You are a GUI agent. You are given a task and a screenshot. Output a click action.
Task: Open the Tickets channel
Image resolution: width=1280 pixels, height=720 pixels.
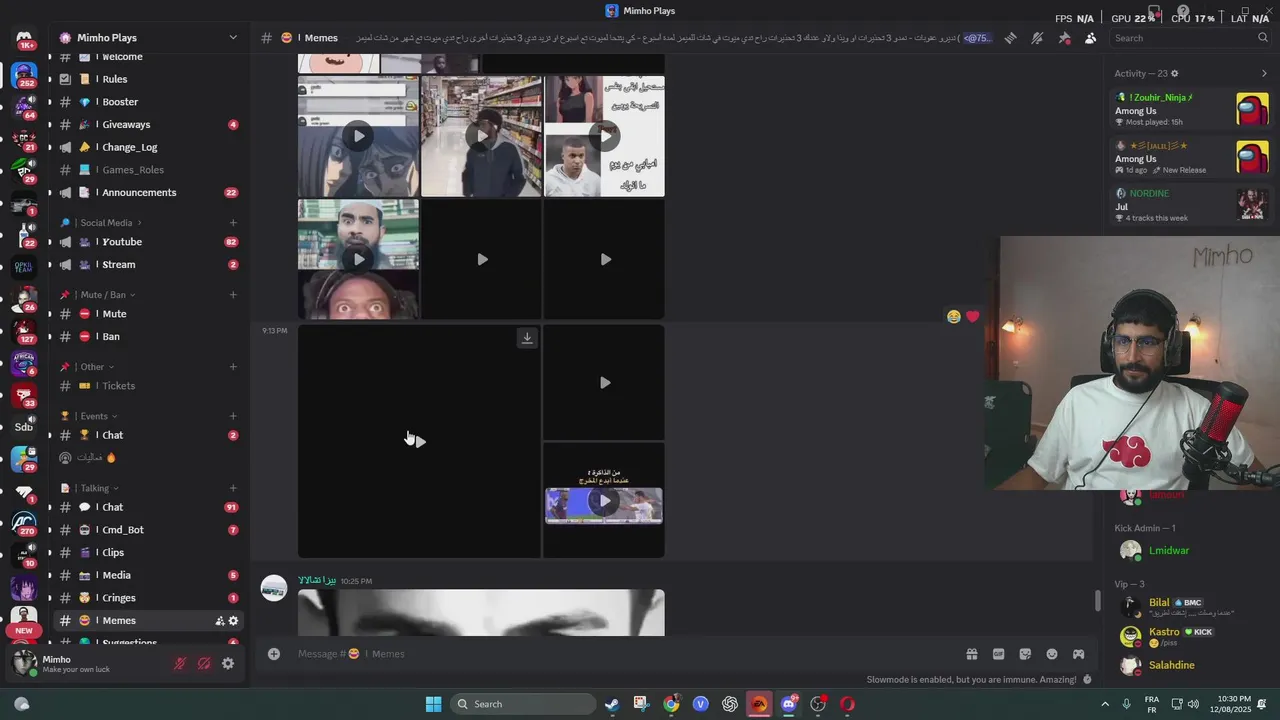148,386
